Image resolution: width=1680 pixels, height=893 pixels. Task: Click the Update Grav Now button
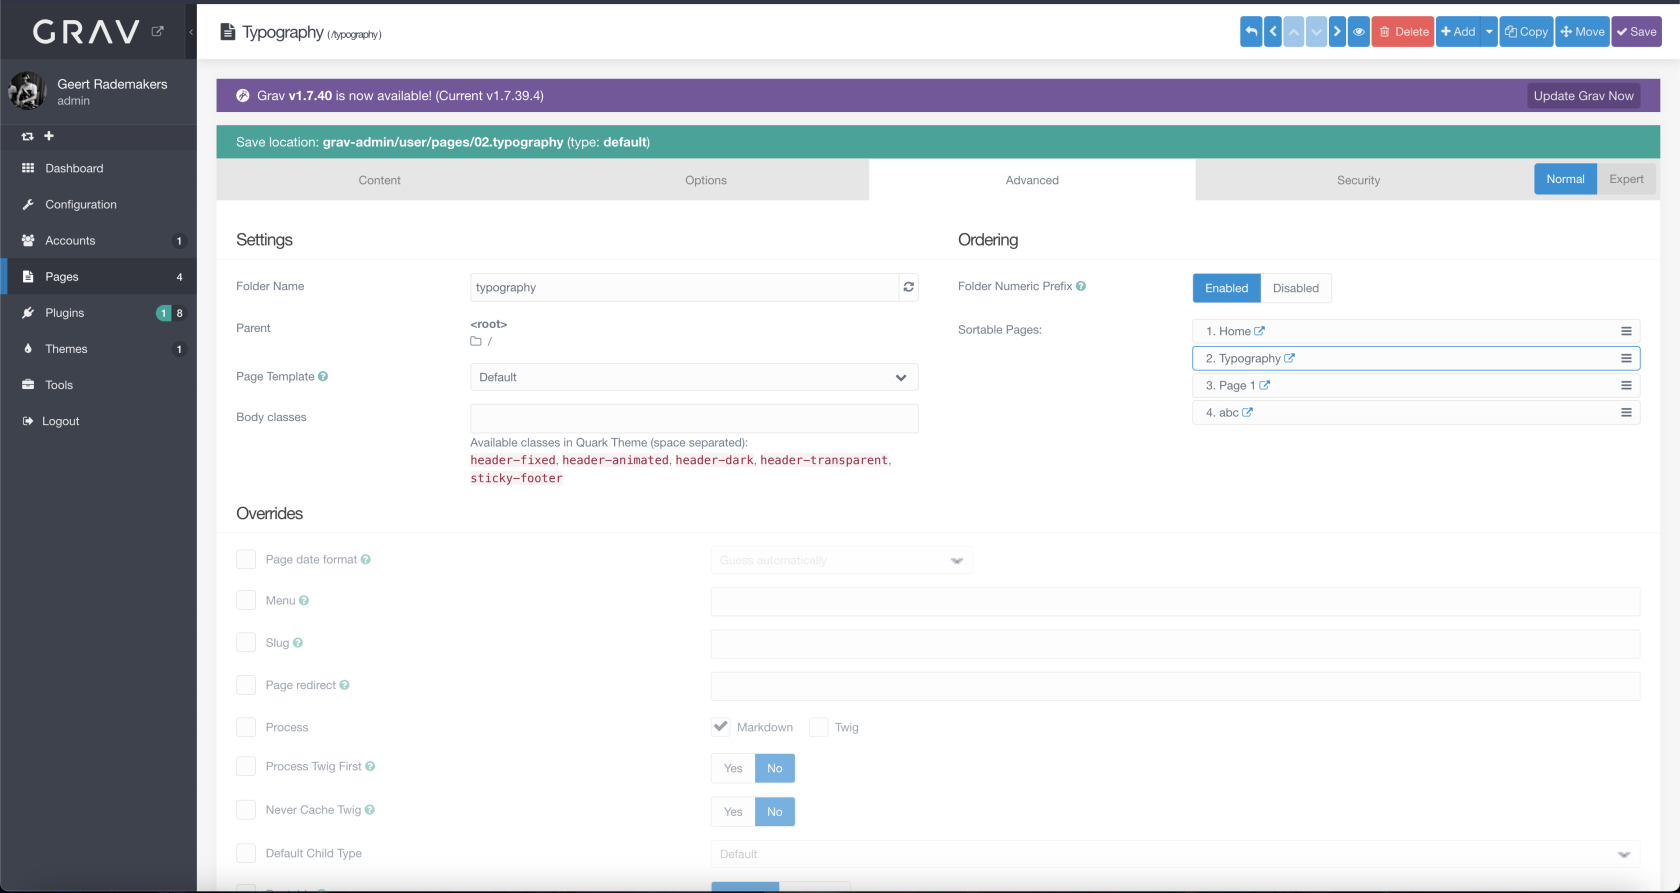[x=1583, y=96]
